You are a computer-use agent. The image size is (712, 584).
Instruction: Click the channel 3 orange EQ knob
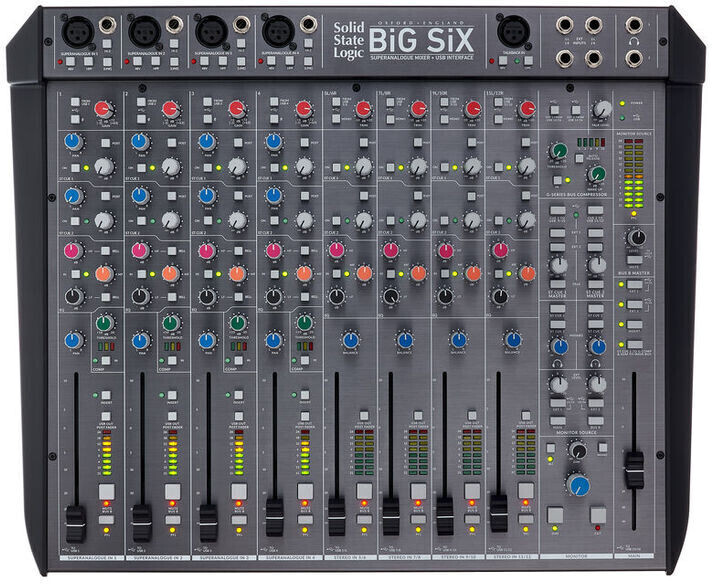[236, 272]
